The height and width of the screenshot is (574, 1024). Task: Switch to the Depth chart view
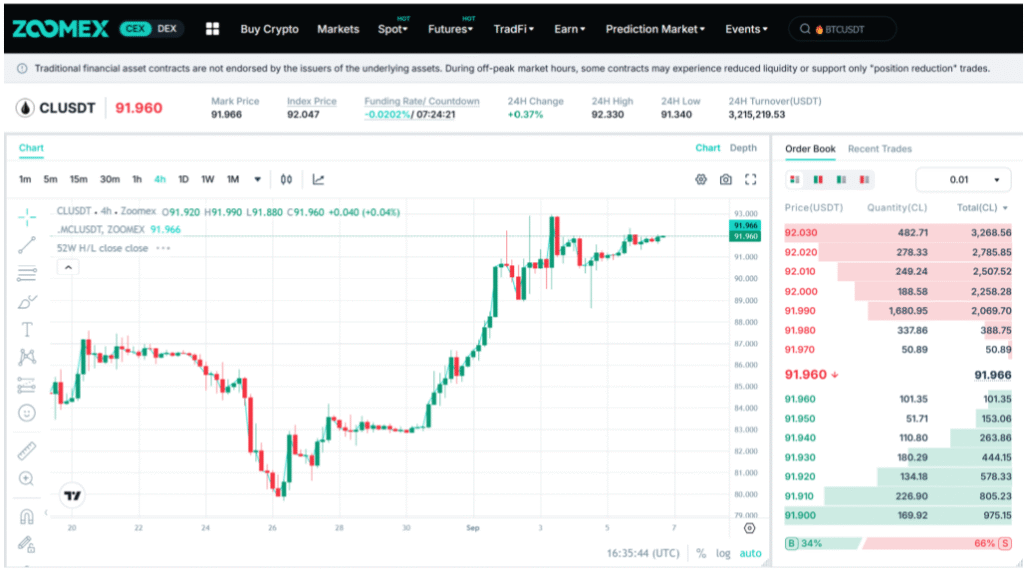click(x=743, y=148)
